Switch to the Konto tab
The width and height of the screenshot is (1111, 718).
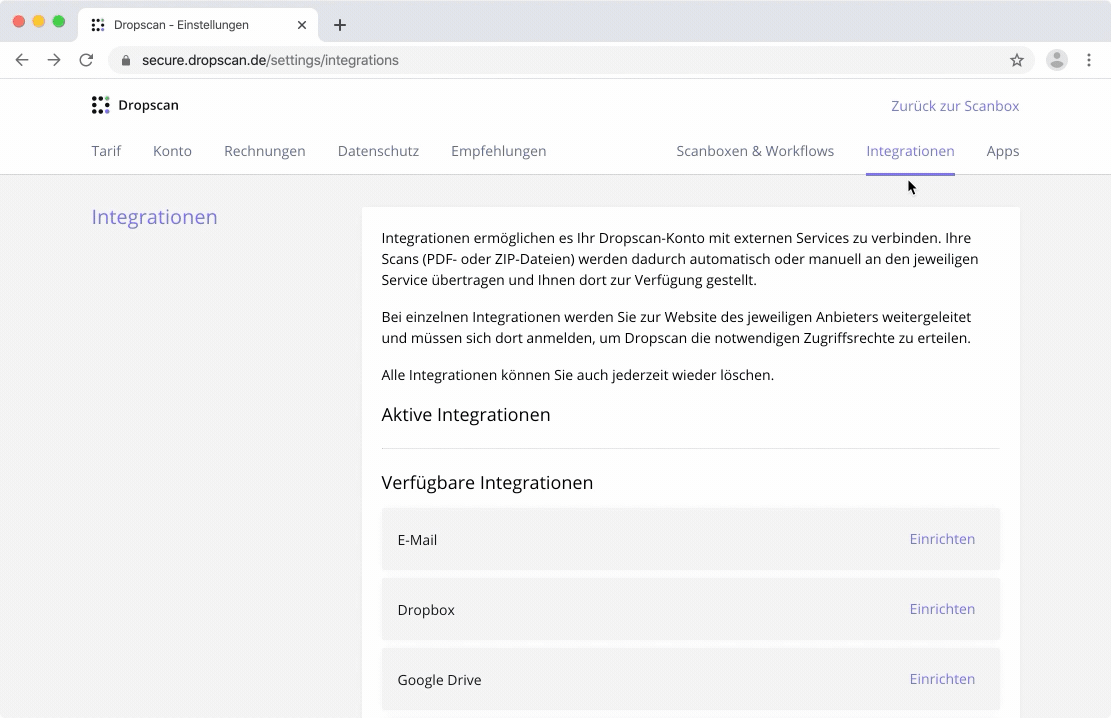click(172, 151)
